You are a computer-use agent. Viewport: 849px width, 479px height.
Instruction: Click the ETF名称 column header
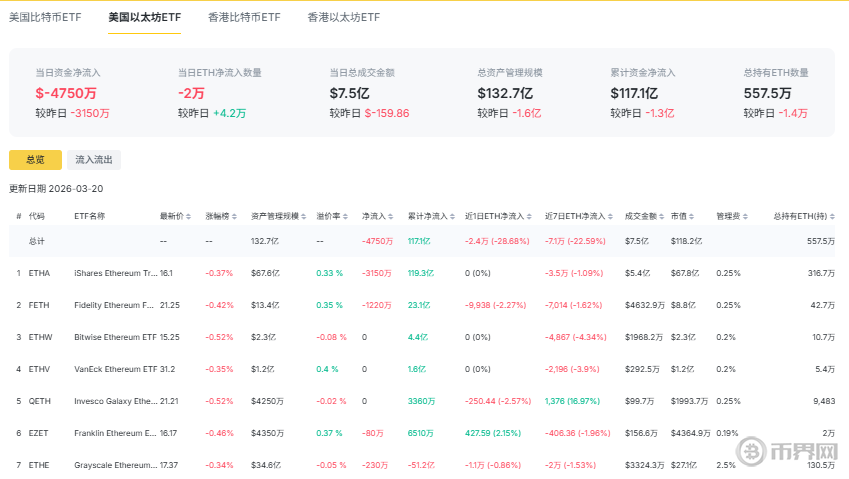89,216
